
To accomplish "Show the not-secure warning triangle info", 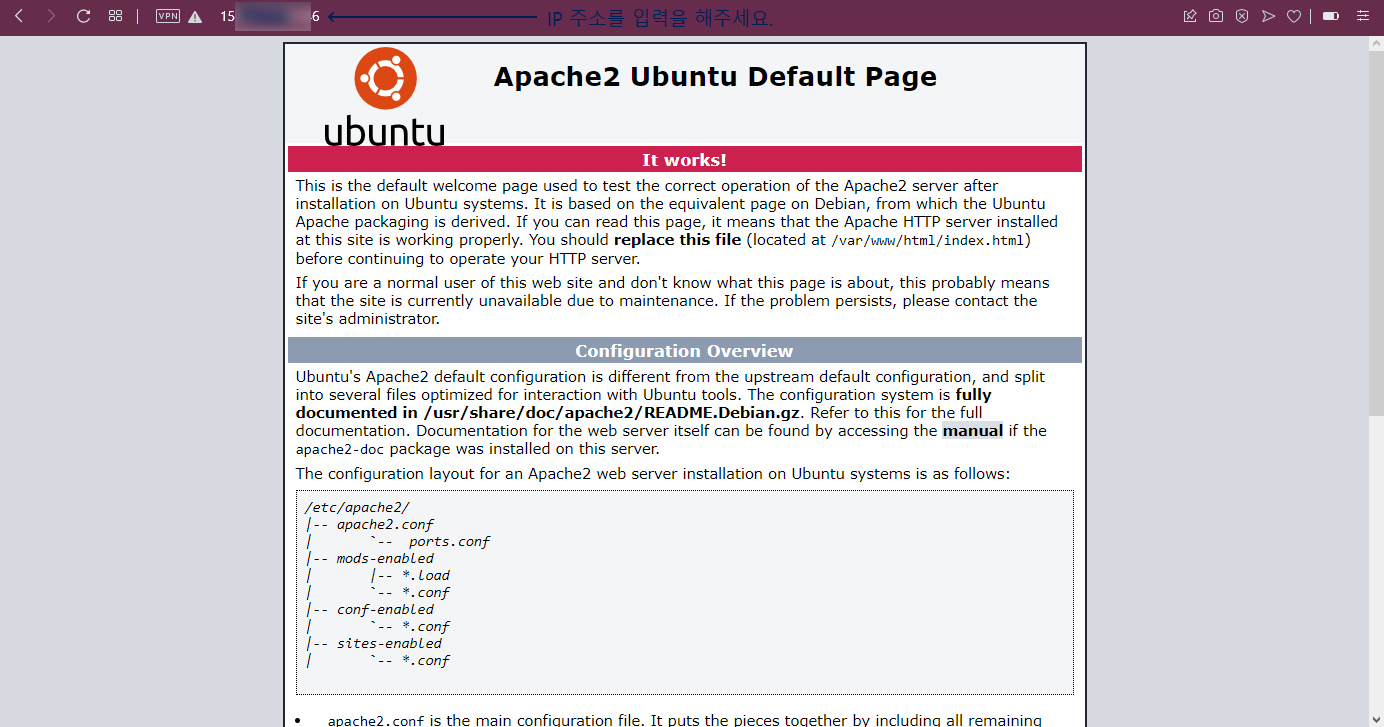I will point(195,17).
